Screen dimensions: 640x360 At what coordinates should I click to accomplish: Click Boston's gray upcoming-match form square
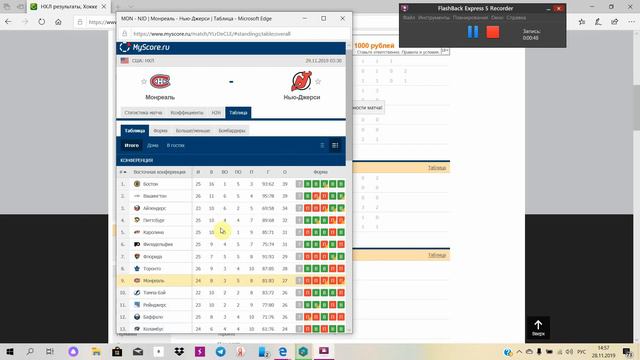[x=299, y=184]
